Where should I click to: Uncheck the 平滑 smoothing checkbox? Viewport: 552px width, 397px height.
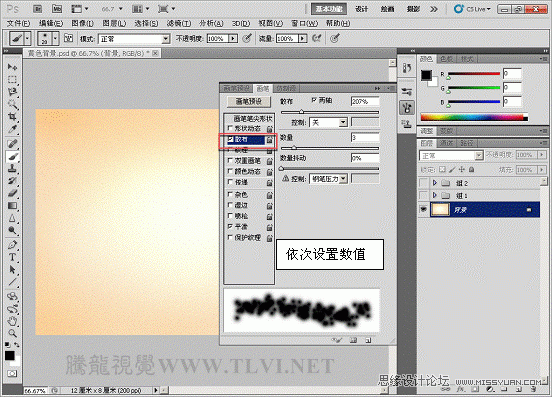pos(230,226)
